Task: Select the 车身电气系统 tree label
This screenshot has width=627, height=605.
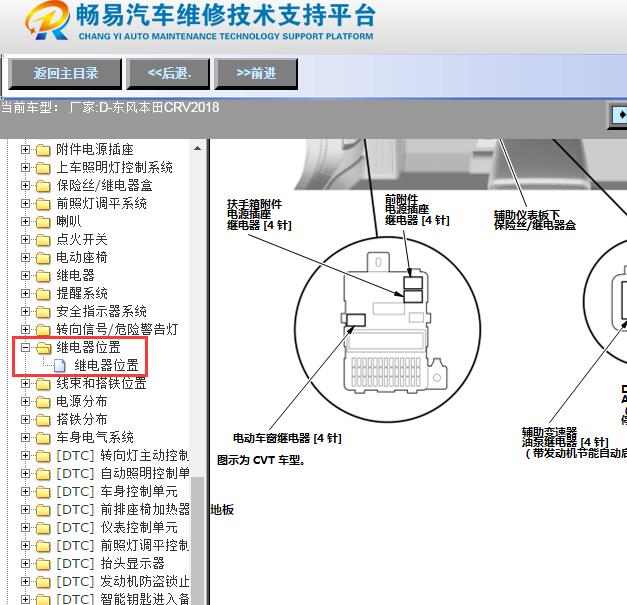Action: tap(95, 437)
